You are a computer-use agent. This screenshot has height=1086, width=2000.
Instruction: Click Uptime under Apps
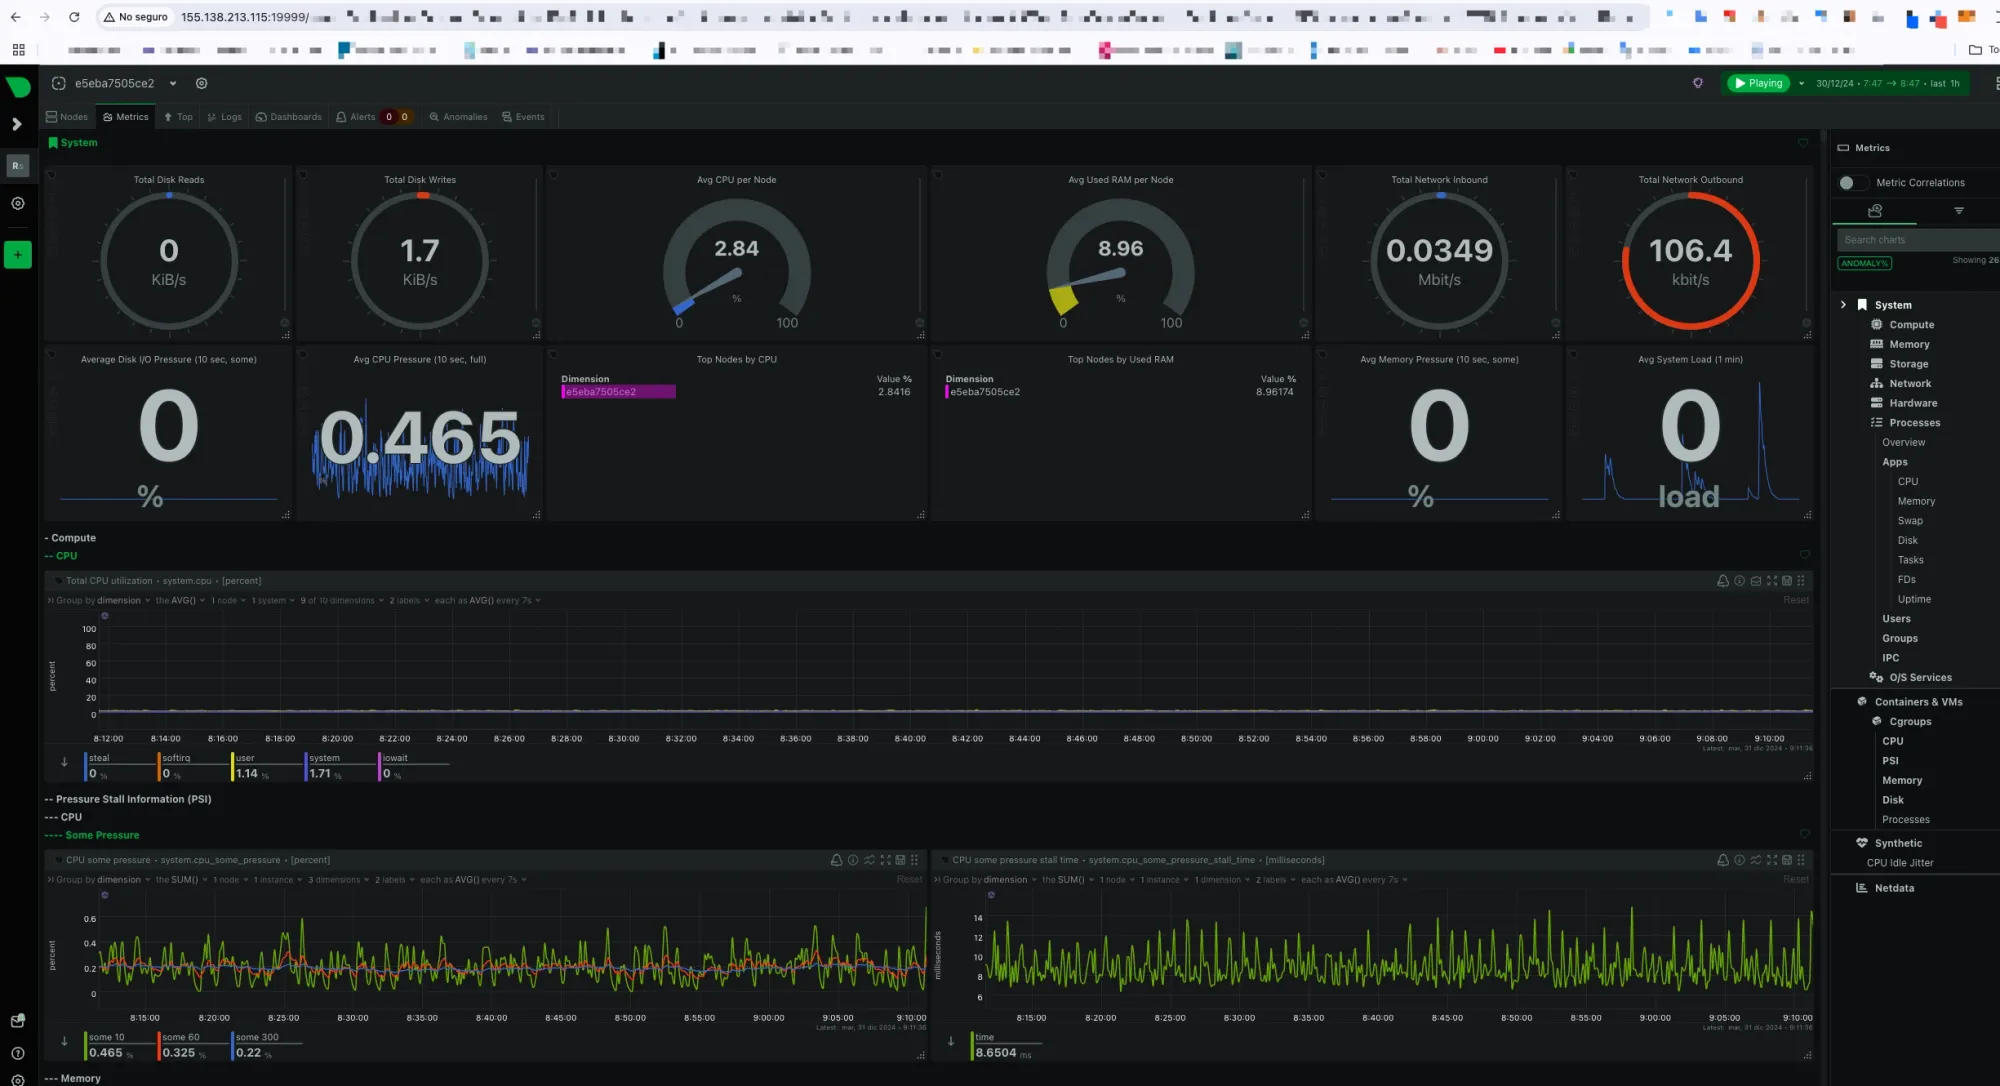click(x=1914, y=599)
